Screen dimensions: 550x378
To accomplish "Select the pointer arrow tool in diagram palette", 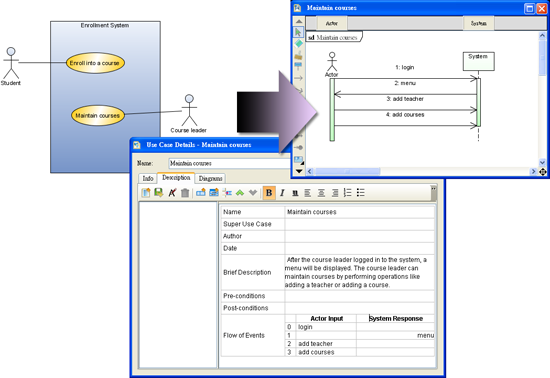I will click(298, 32).
